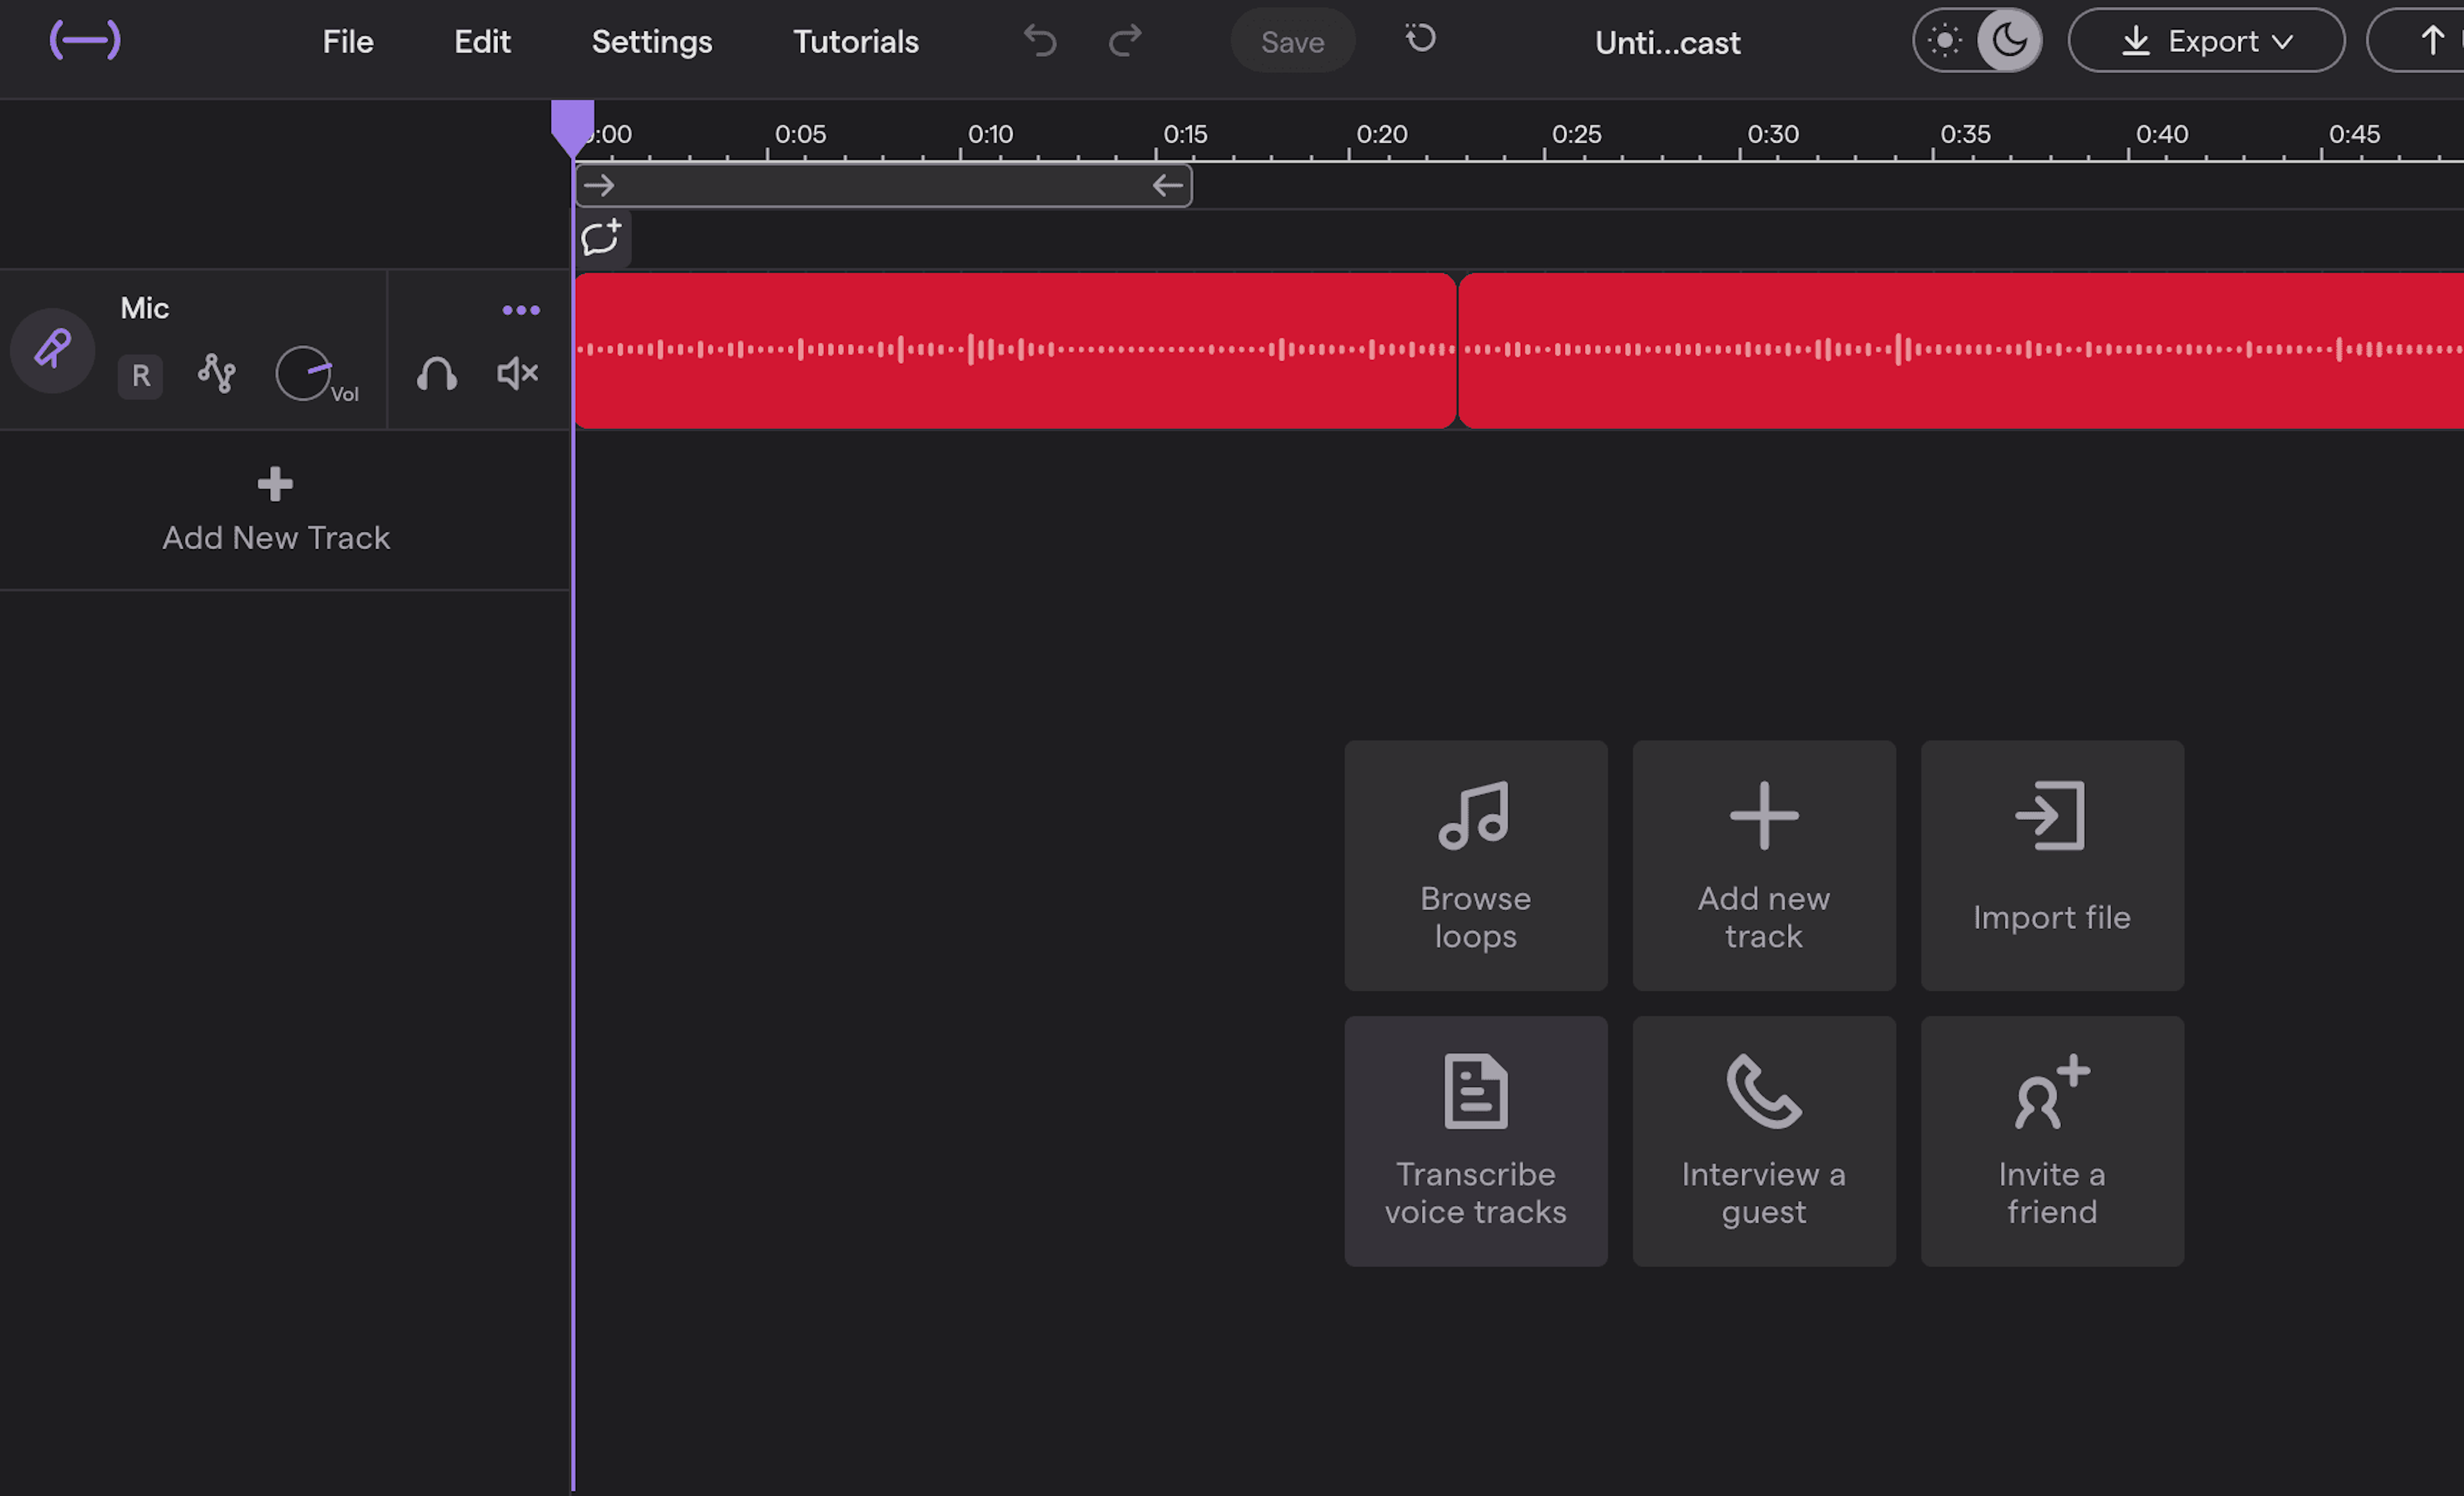The image size is (2464, 1496).
Task: Open version history clock icon
Action: [x=1420, y=39]
